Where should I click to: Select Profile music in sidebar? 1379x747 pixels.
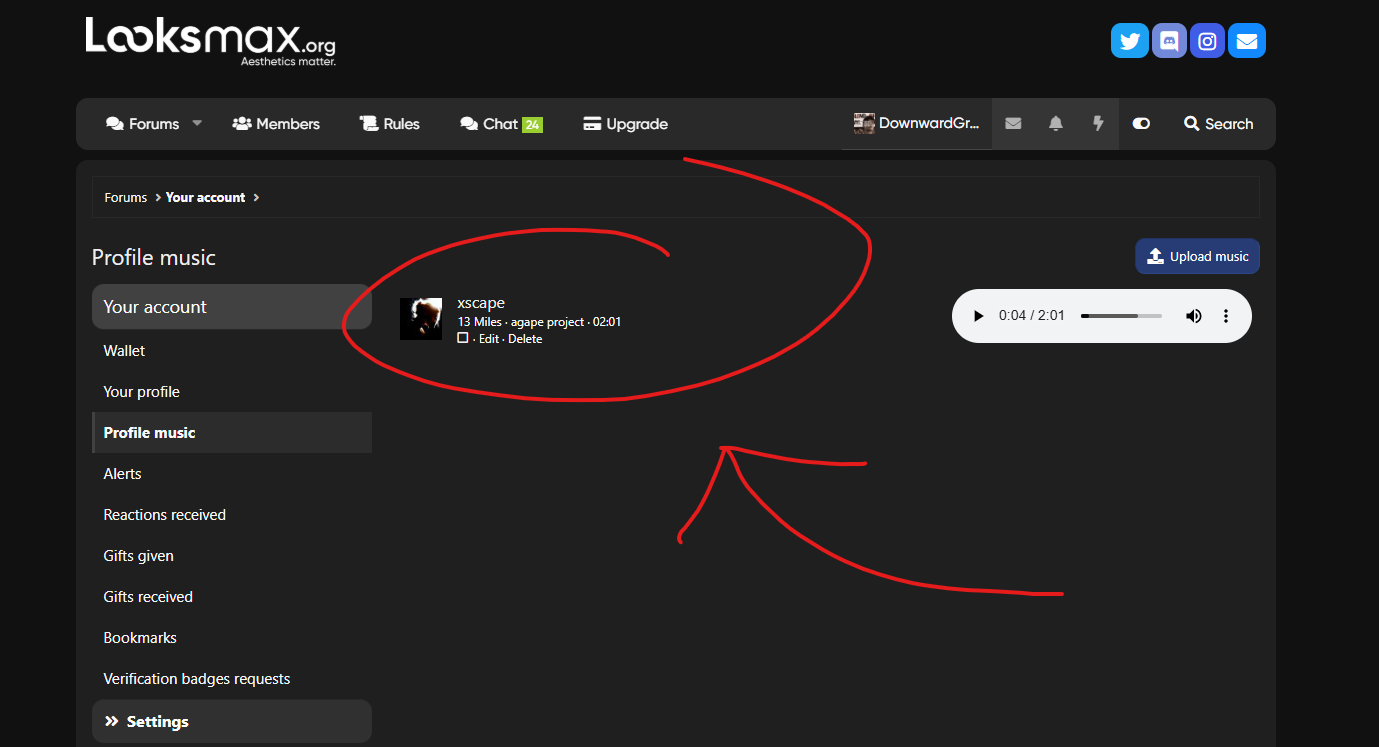pos(232,433)
